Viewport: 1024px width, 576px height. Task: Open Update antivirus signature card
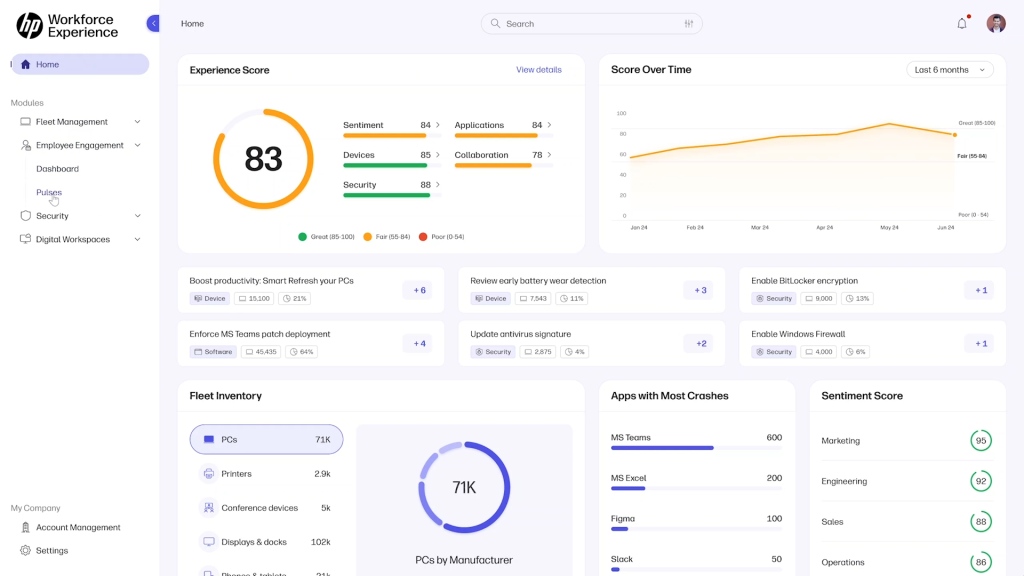[592, 344]
